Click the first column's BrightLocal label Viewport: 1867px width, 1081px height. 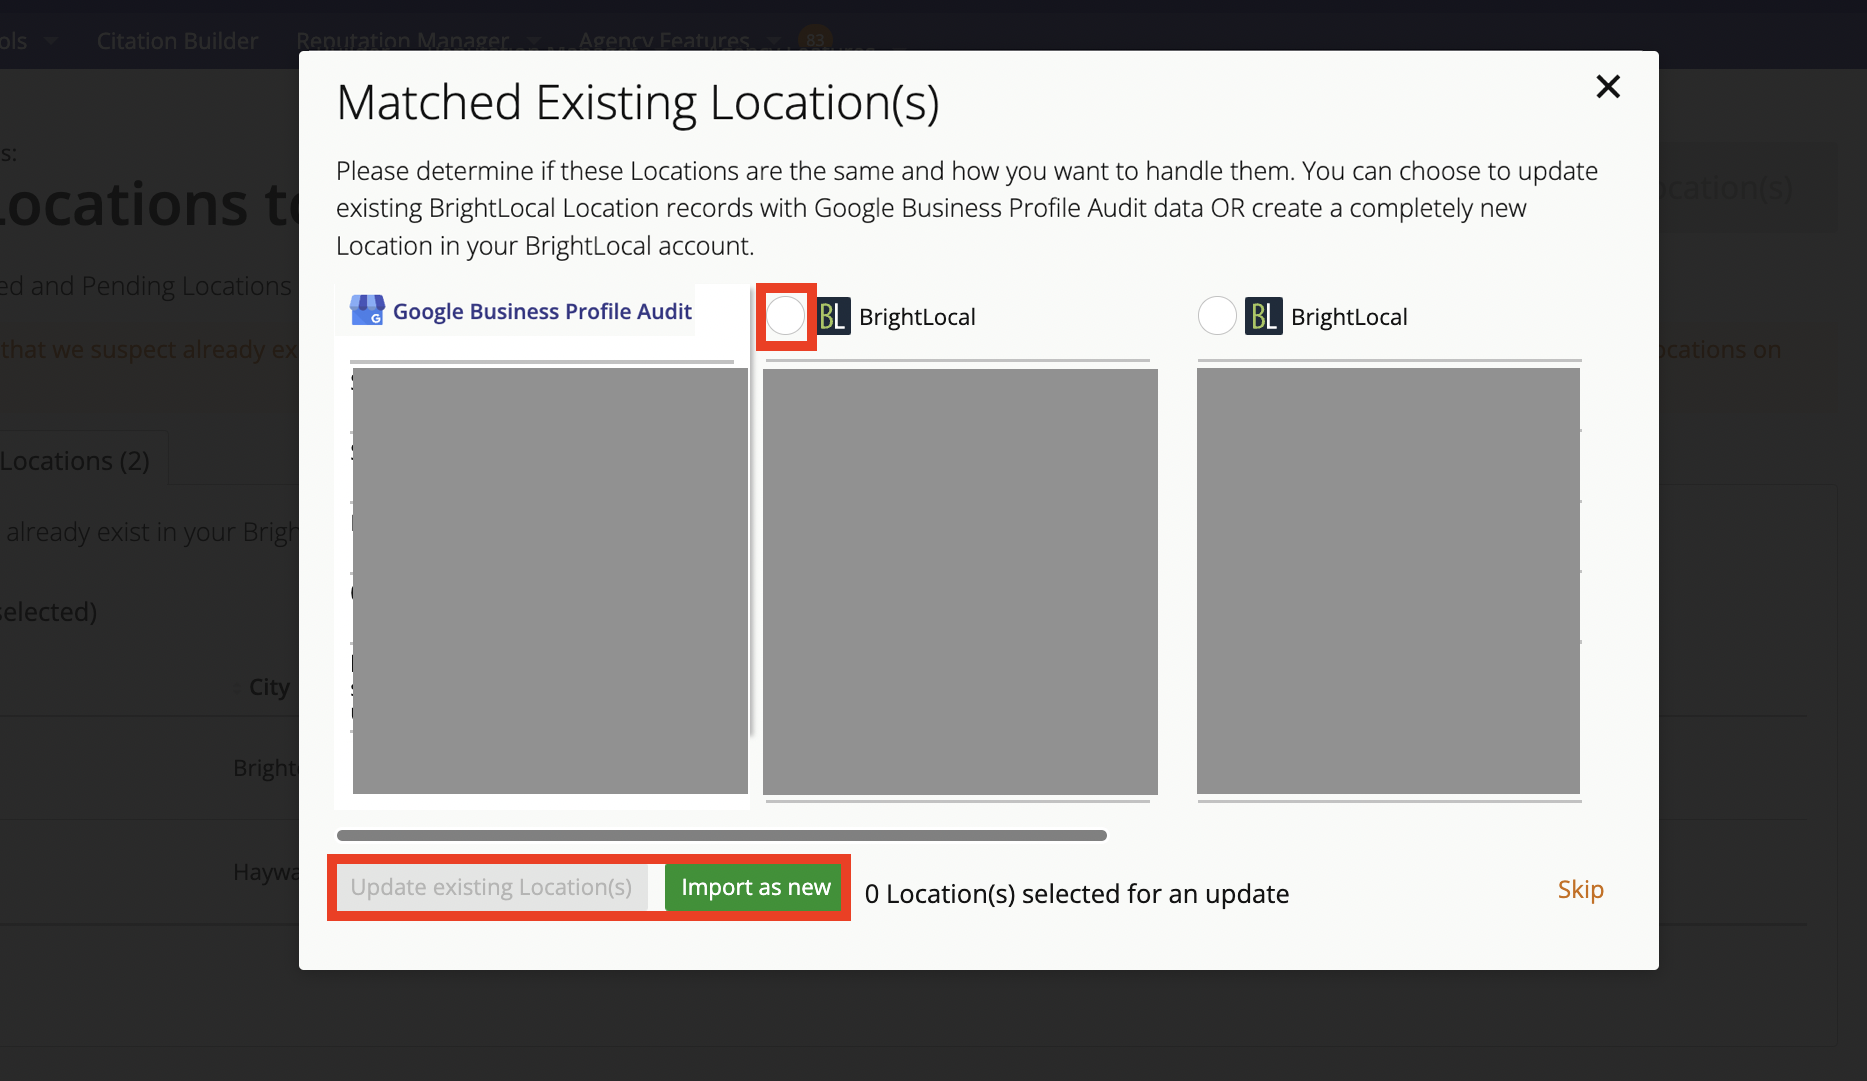pos(917,317)
